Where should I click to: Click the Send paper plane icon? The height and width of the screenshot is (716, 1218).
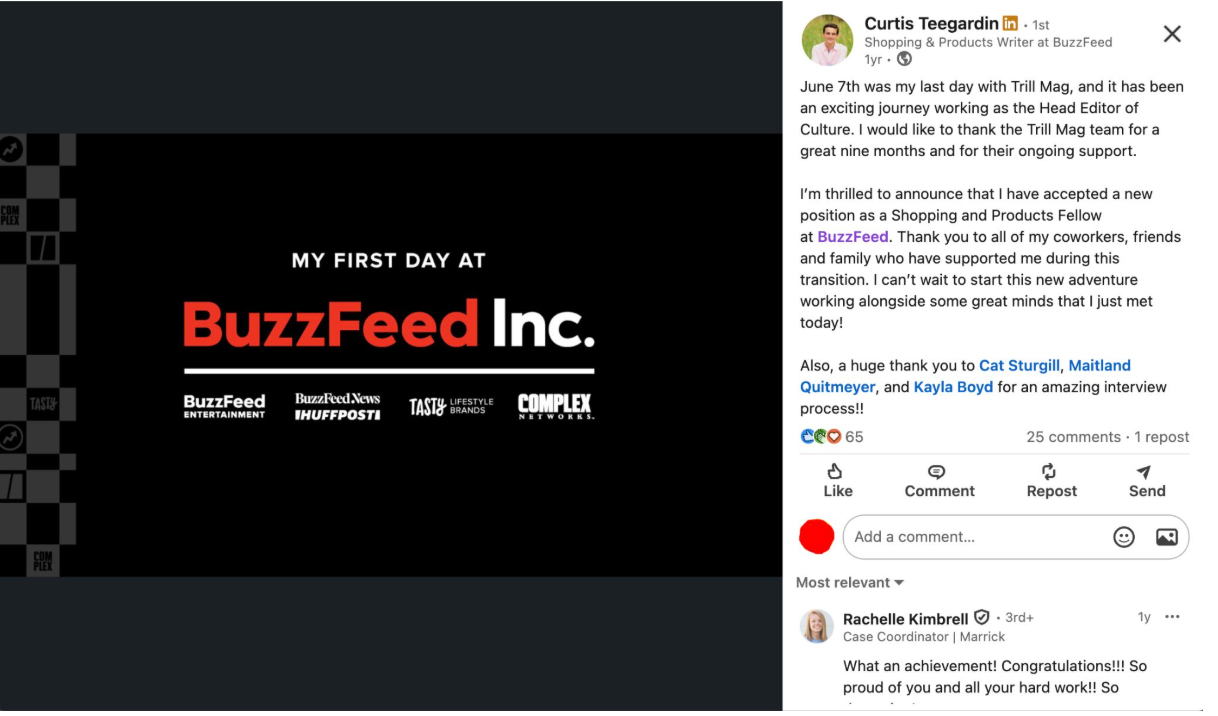click(x=1144, y=471)
